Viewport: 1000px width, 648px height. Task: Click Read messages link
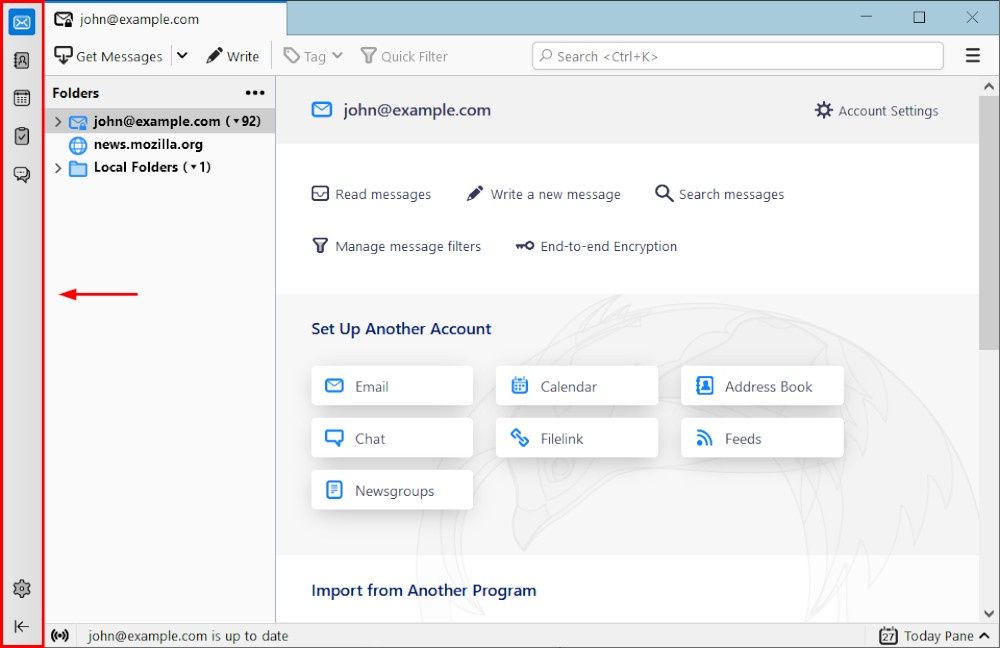tap(371, 194)
